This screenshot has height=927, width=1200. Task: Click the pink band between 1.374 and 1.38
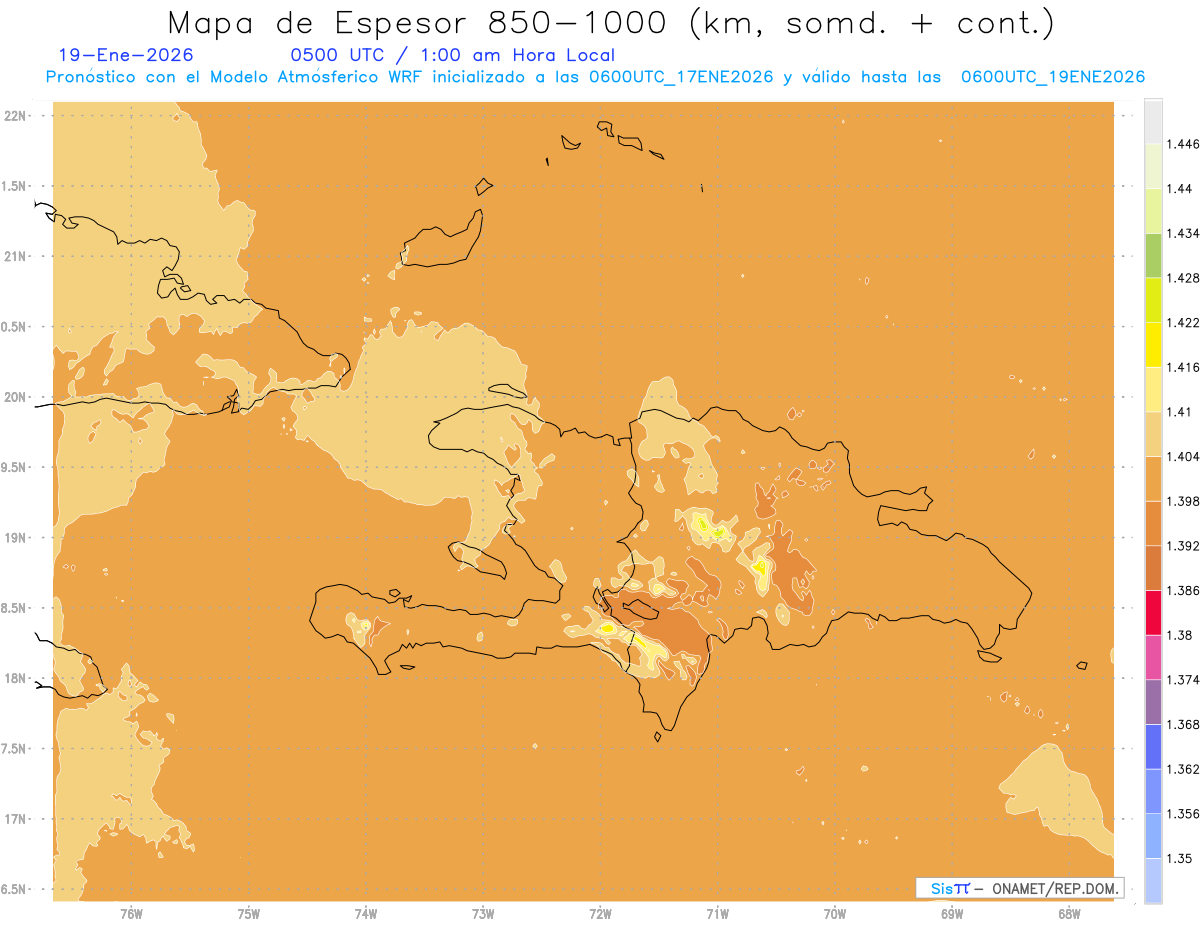(x=1153, y=657)
